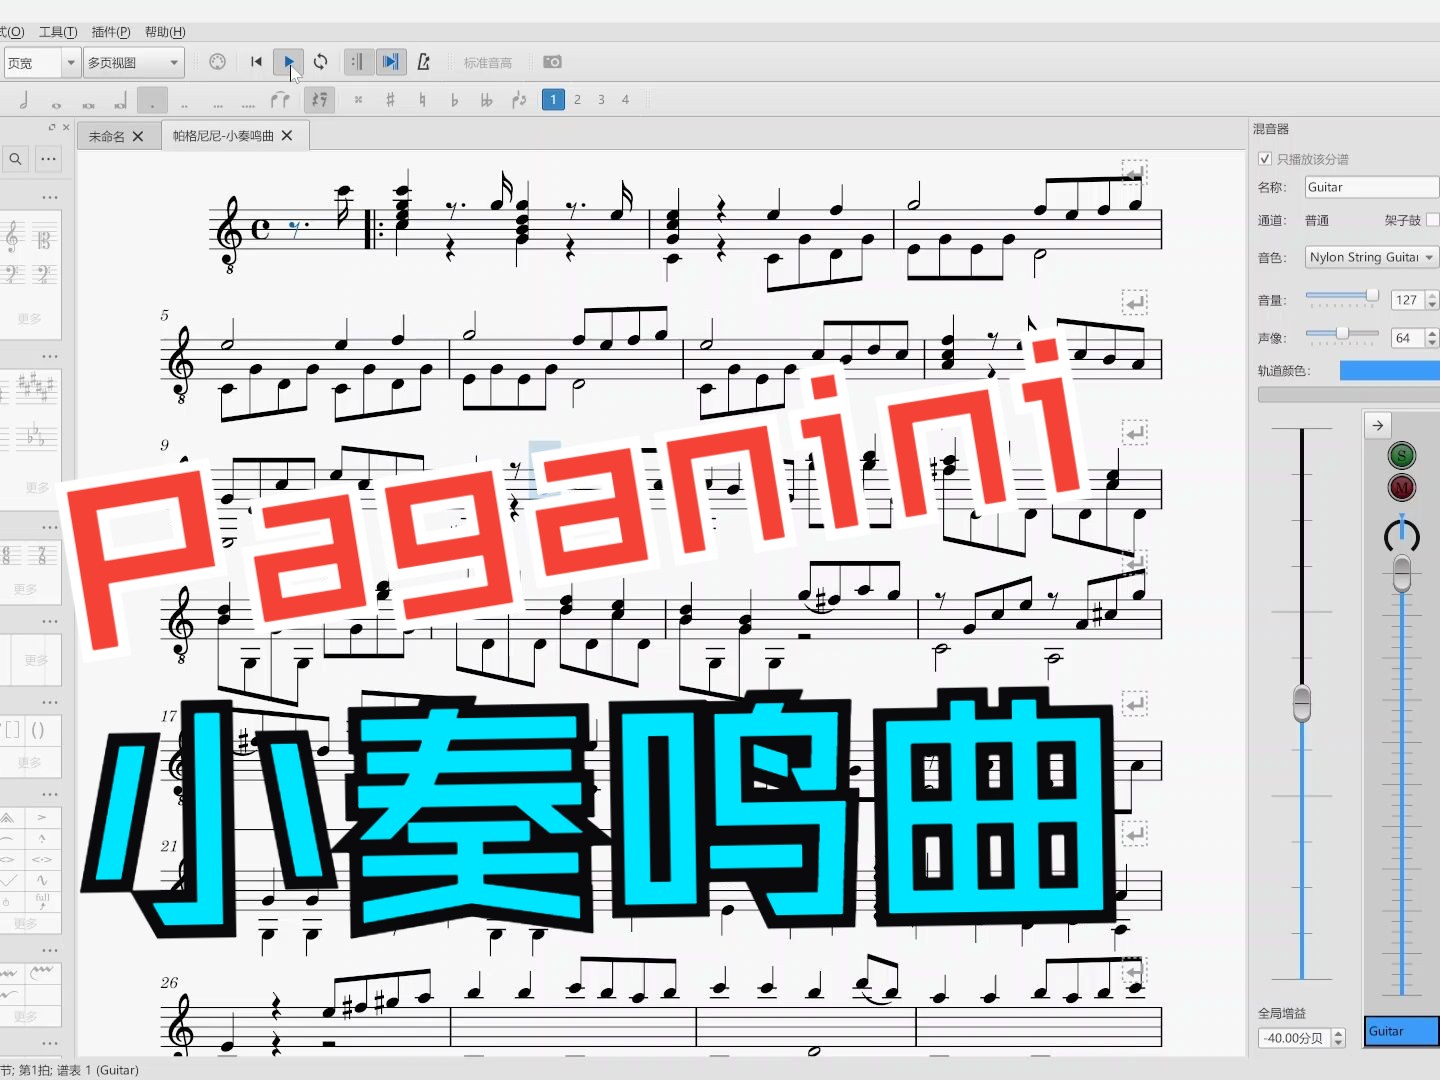
Task: Select voice 4
Action: [x=625, y=100]
